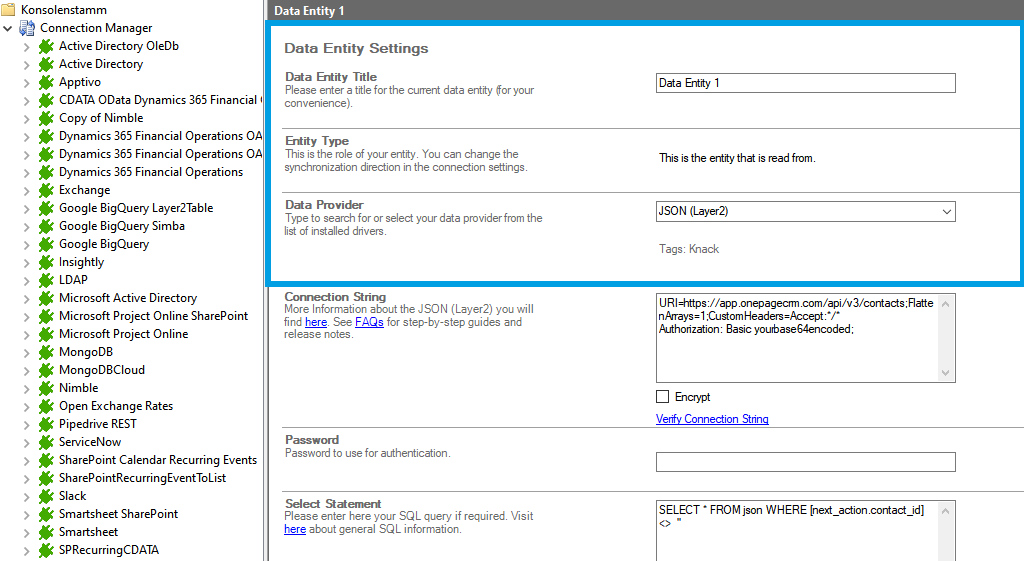Click the MongoDB connection icon
This screenshot has width=1024, height=561.
click(x=46, y=352)
